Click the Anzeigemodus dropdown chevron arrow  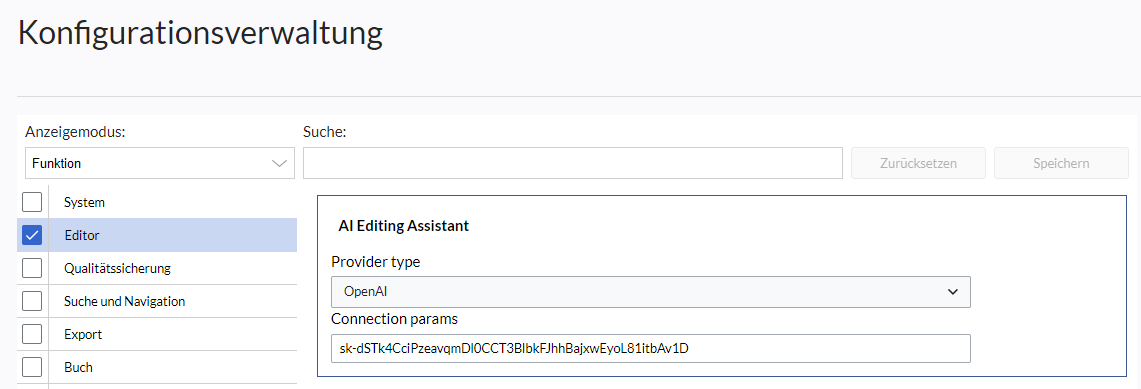click(279, 163)
